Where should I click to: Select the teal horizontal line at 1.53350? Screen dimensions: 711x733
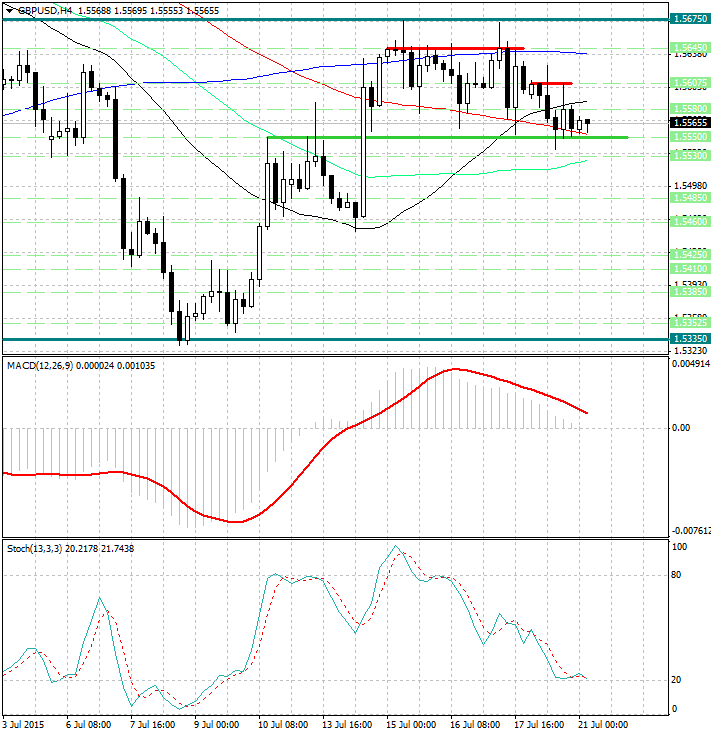point(335,339)
